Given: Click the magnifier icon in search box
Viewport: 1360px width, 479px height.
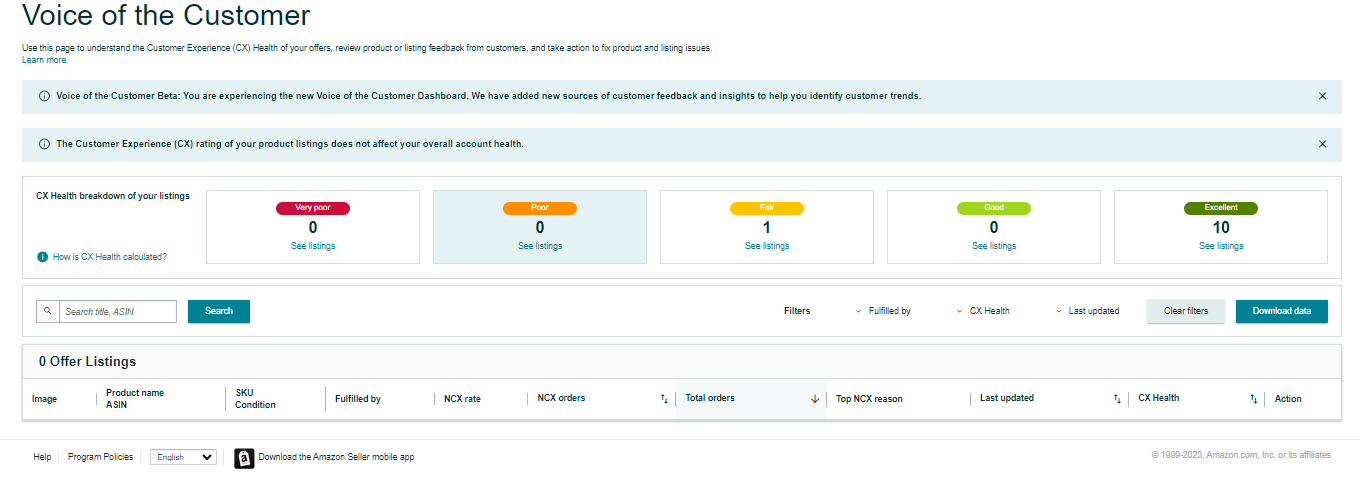Looking at the screenshot, I should coord(47,311).
